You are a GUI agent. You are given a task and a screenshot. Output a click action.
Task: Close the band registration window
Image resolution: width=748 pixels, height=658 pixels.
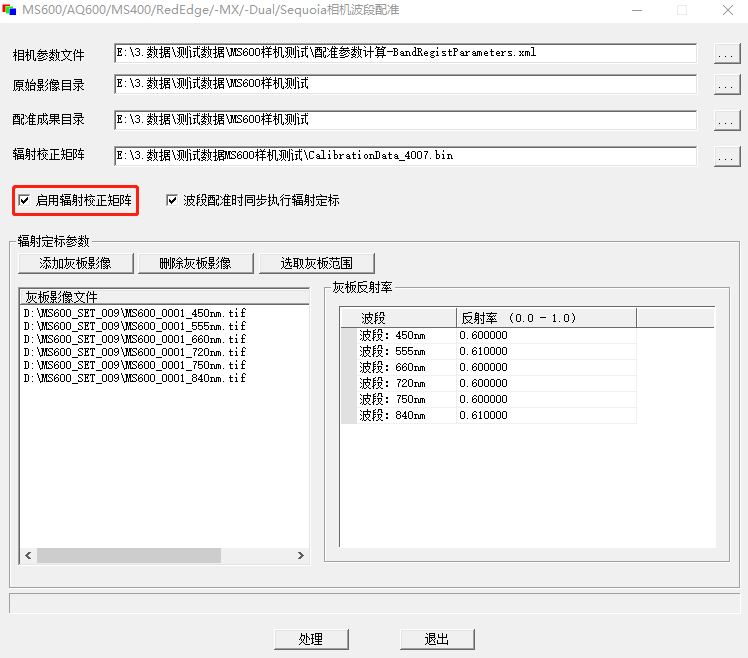[728, 10]
